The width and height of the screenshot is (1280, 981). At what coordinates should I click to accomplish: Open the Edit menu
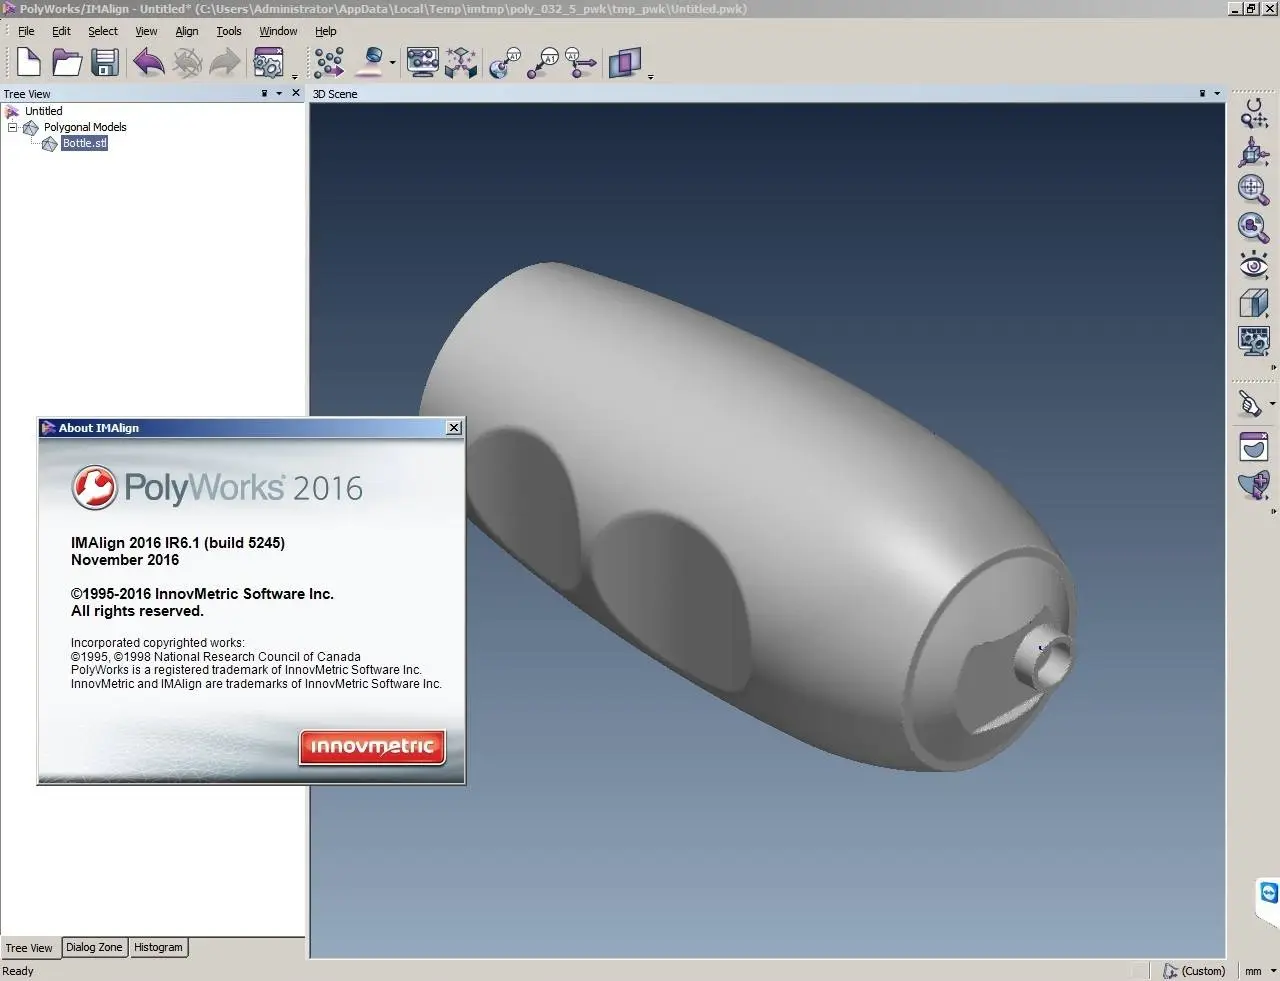click(61, 31)
